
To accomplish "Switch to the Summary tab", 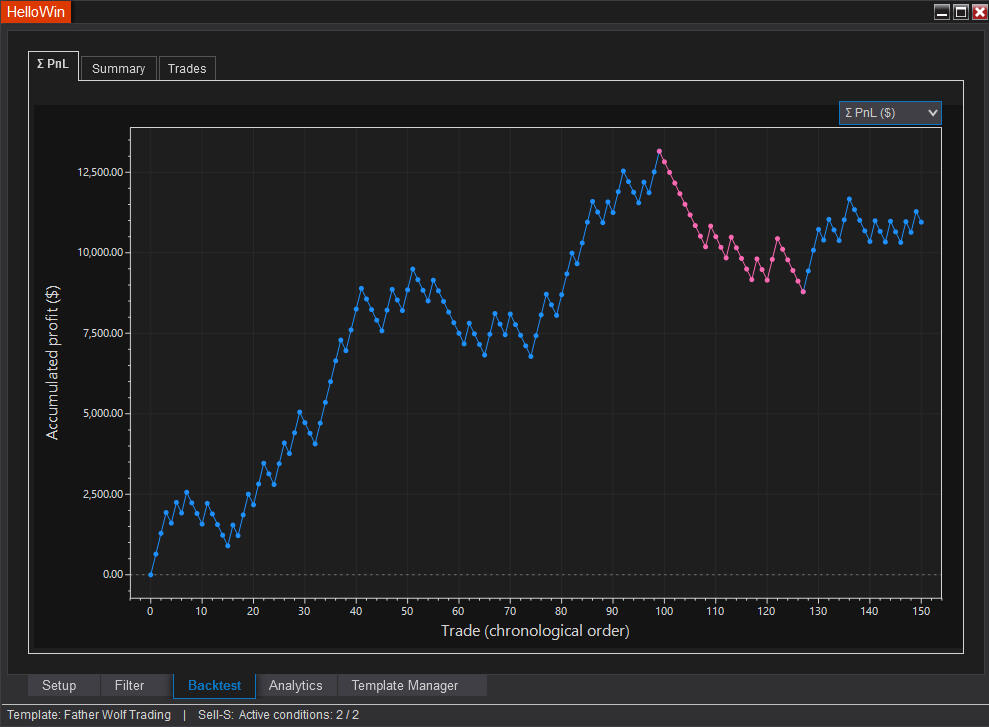I will pyautogui.click(x=118, y=68).
